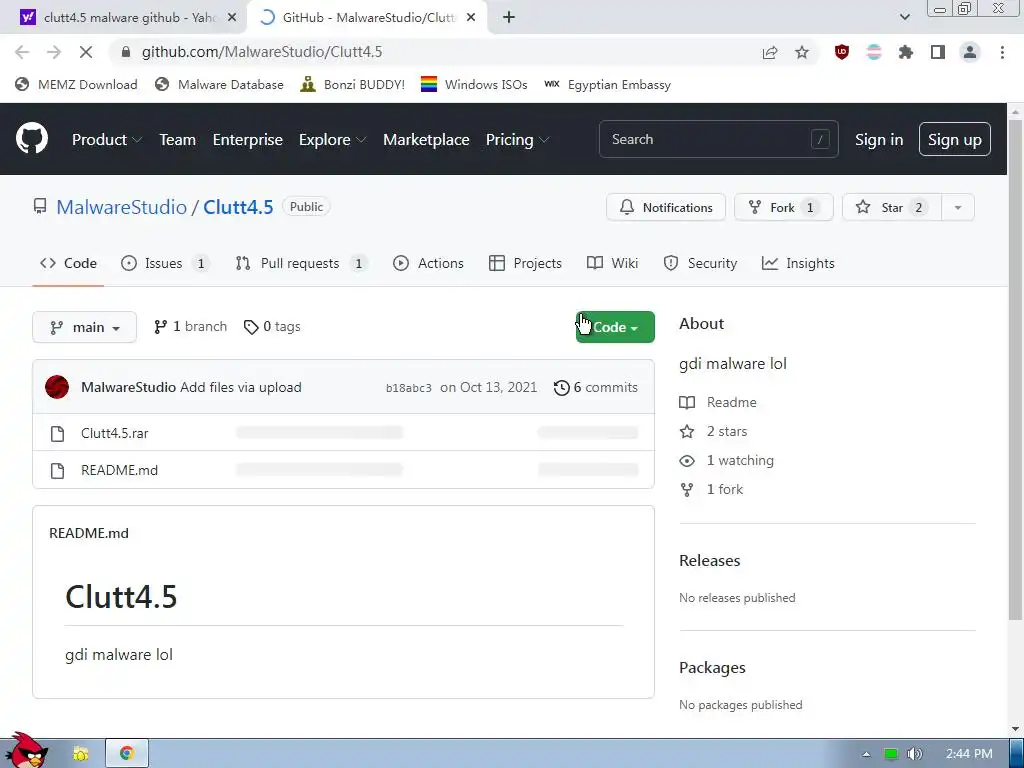Switch to the Wiki tab
This screenshot has width=1024, height=768.
point(612,263)
